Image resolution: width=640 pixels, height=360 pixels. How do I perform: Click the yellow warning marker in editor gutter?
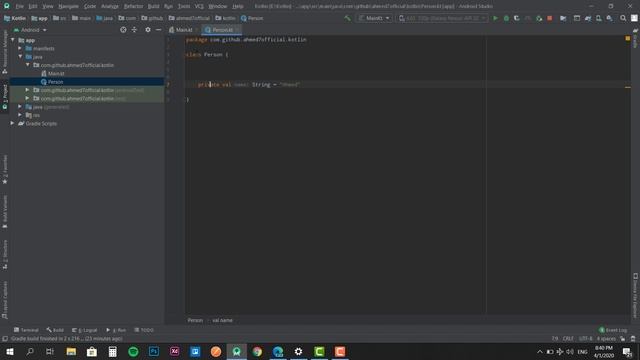point(627,38)
